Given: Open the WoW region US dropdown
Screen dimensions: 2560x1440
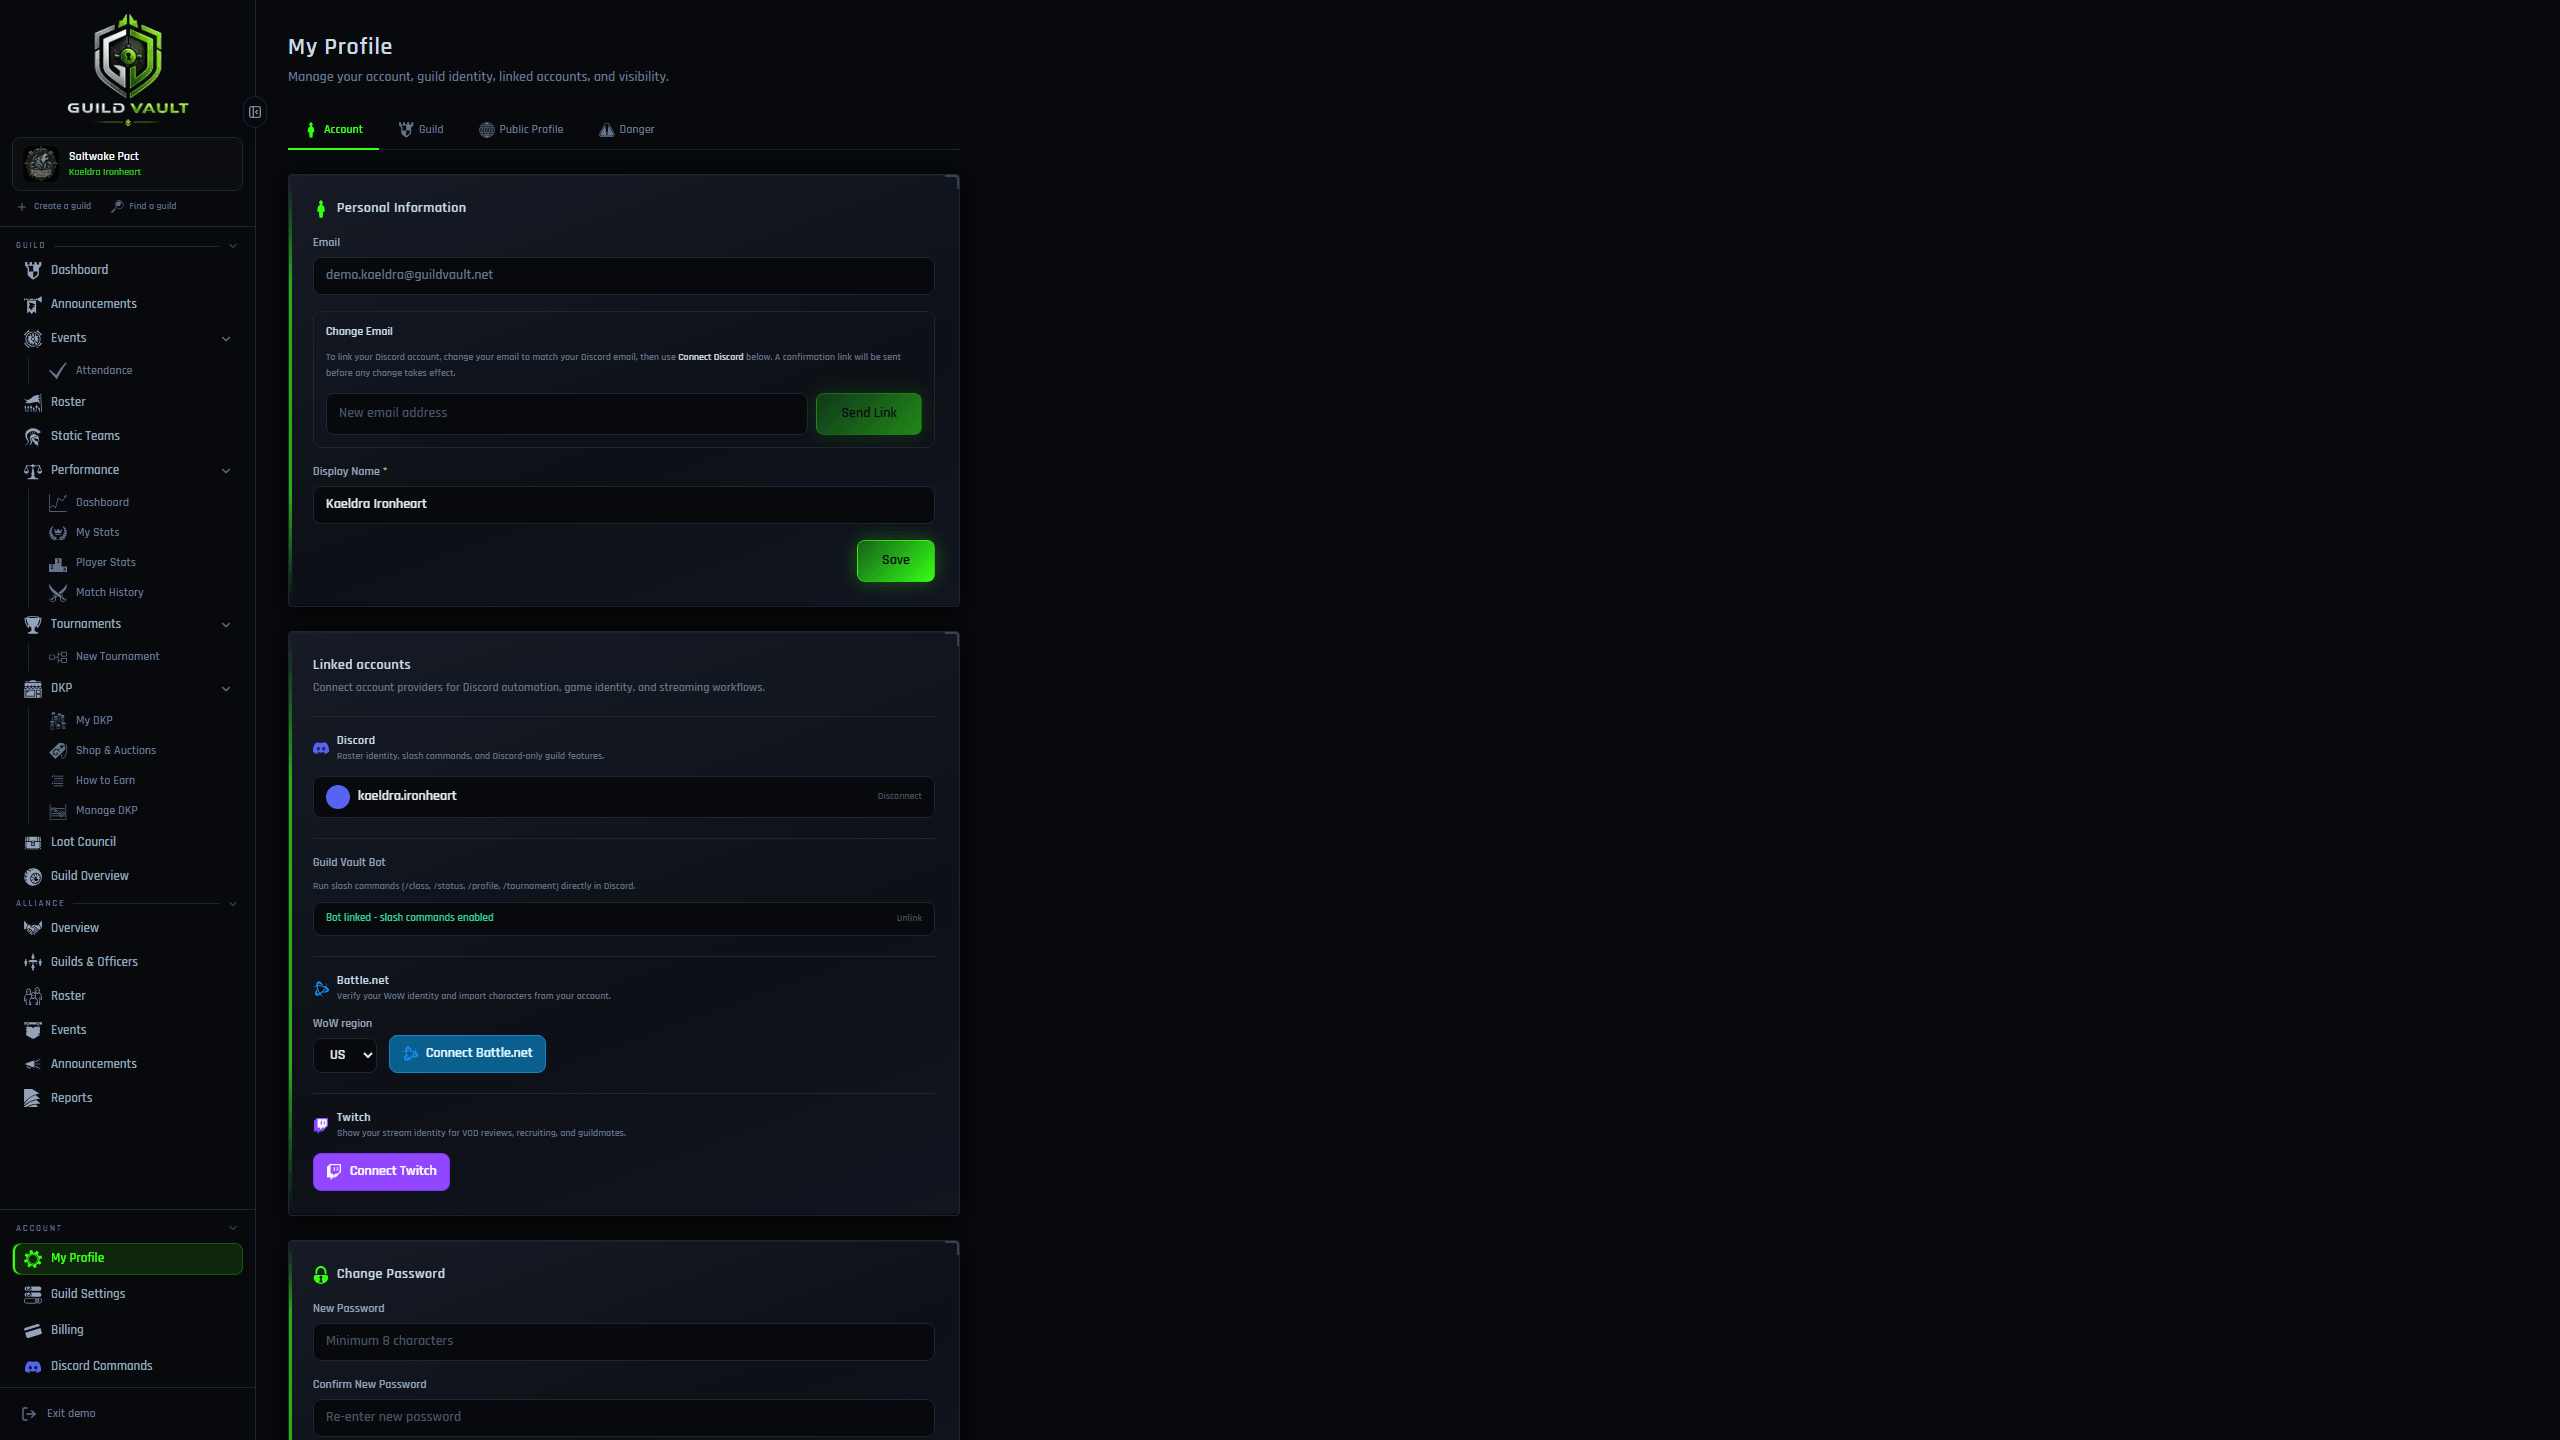Looking at the screenshot, I should point(345,1055).
